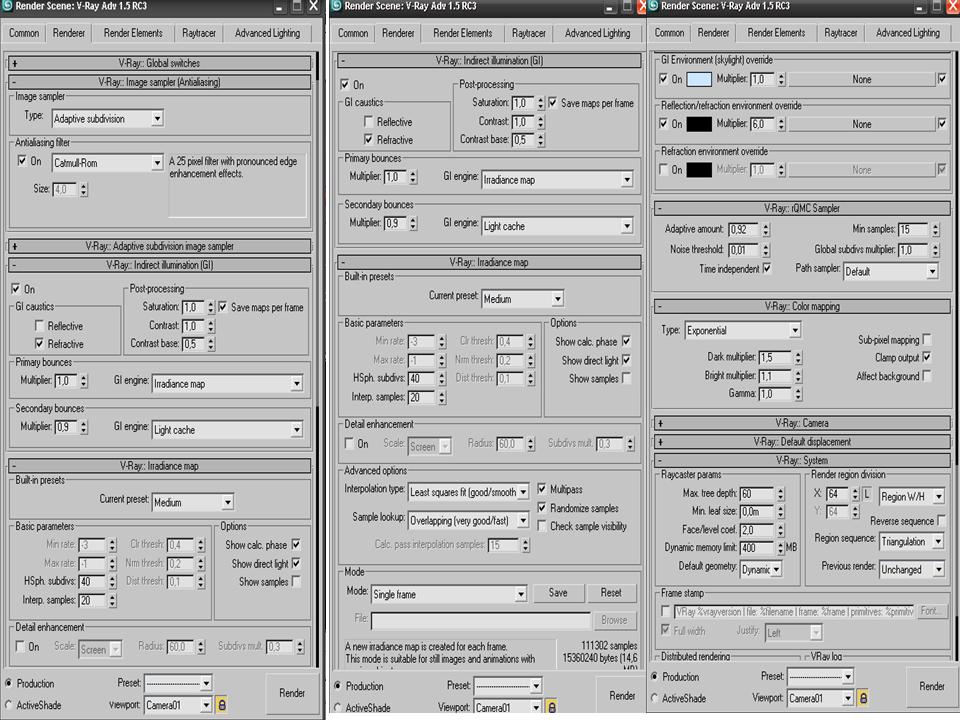Screen dimensions: 960x720
Task: Switch to Renderer tab in right window
Action: click(x=713, y=32)
